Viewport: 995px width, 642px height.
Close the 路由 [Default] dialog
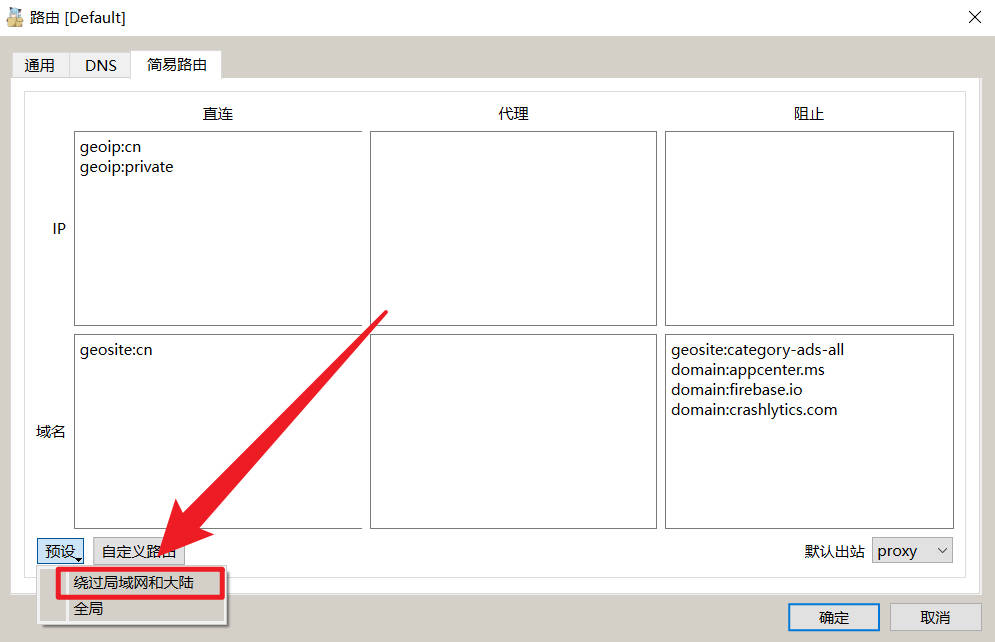click(x=977, y=17)
